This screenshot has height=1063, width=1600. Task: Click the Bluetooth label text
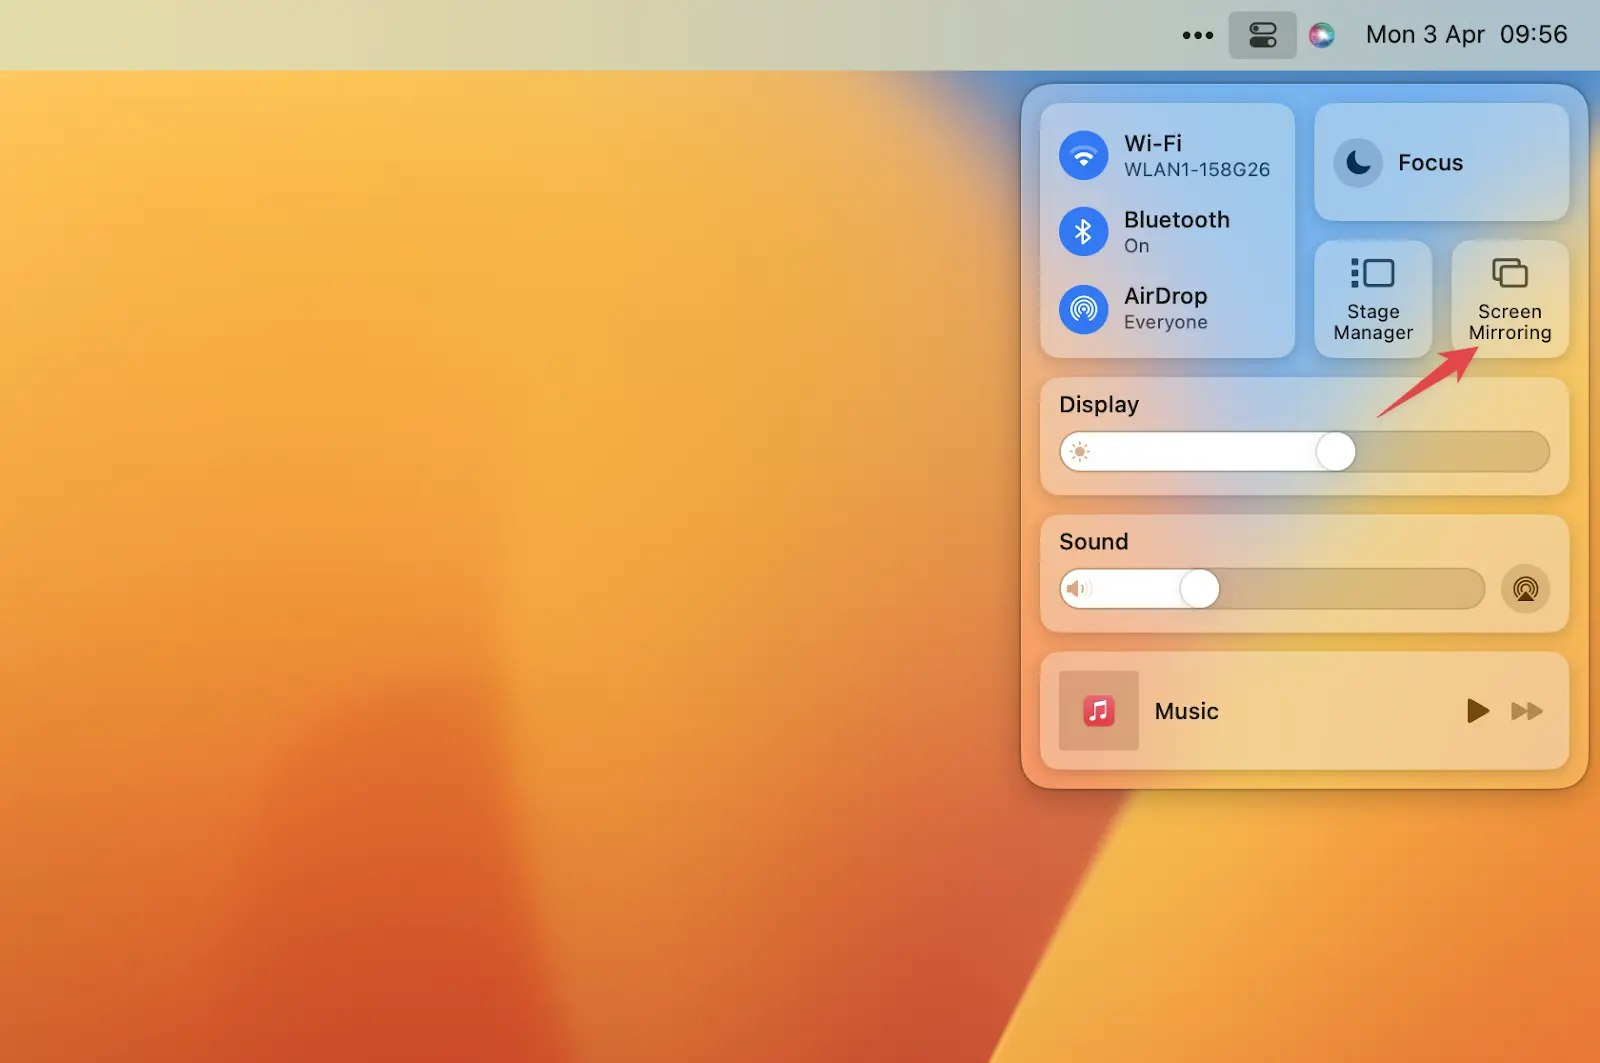pos(1177,220)
